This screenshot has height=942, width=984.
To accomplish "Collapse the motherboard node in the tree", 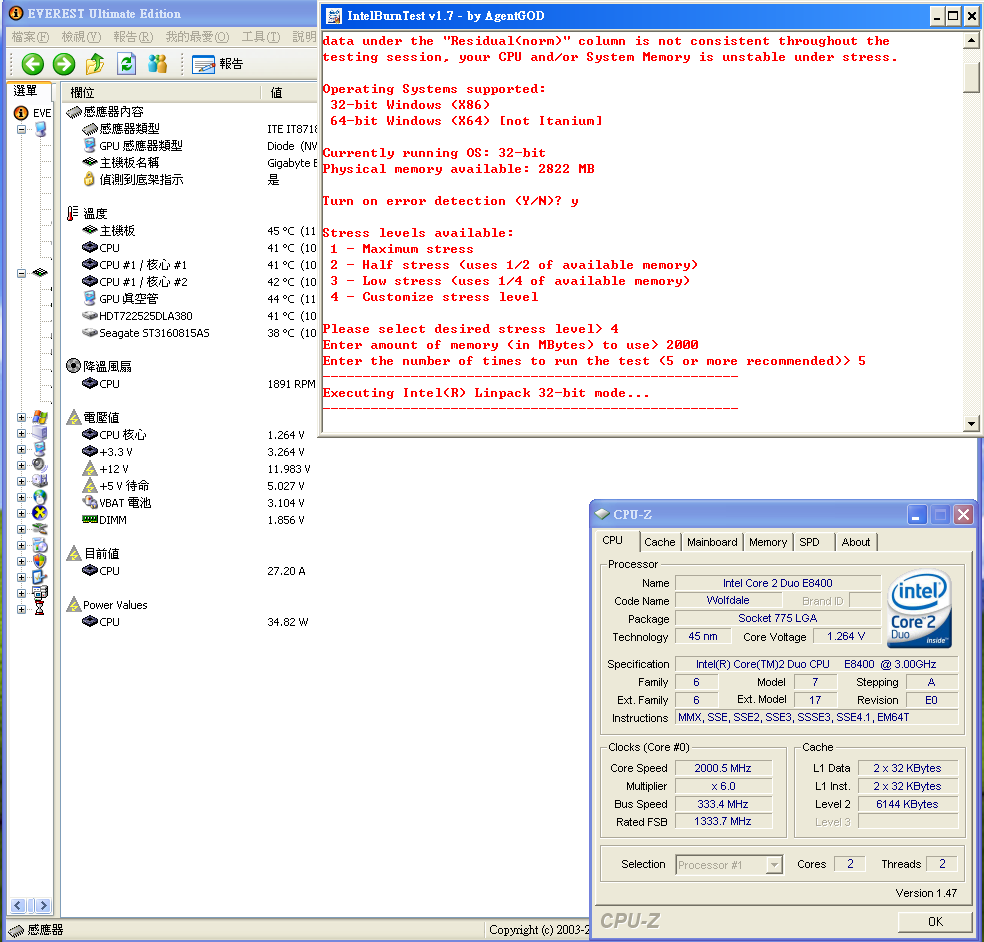I will click(x=21, y=272).
